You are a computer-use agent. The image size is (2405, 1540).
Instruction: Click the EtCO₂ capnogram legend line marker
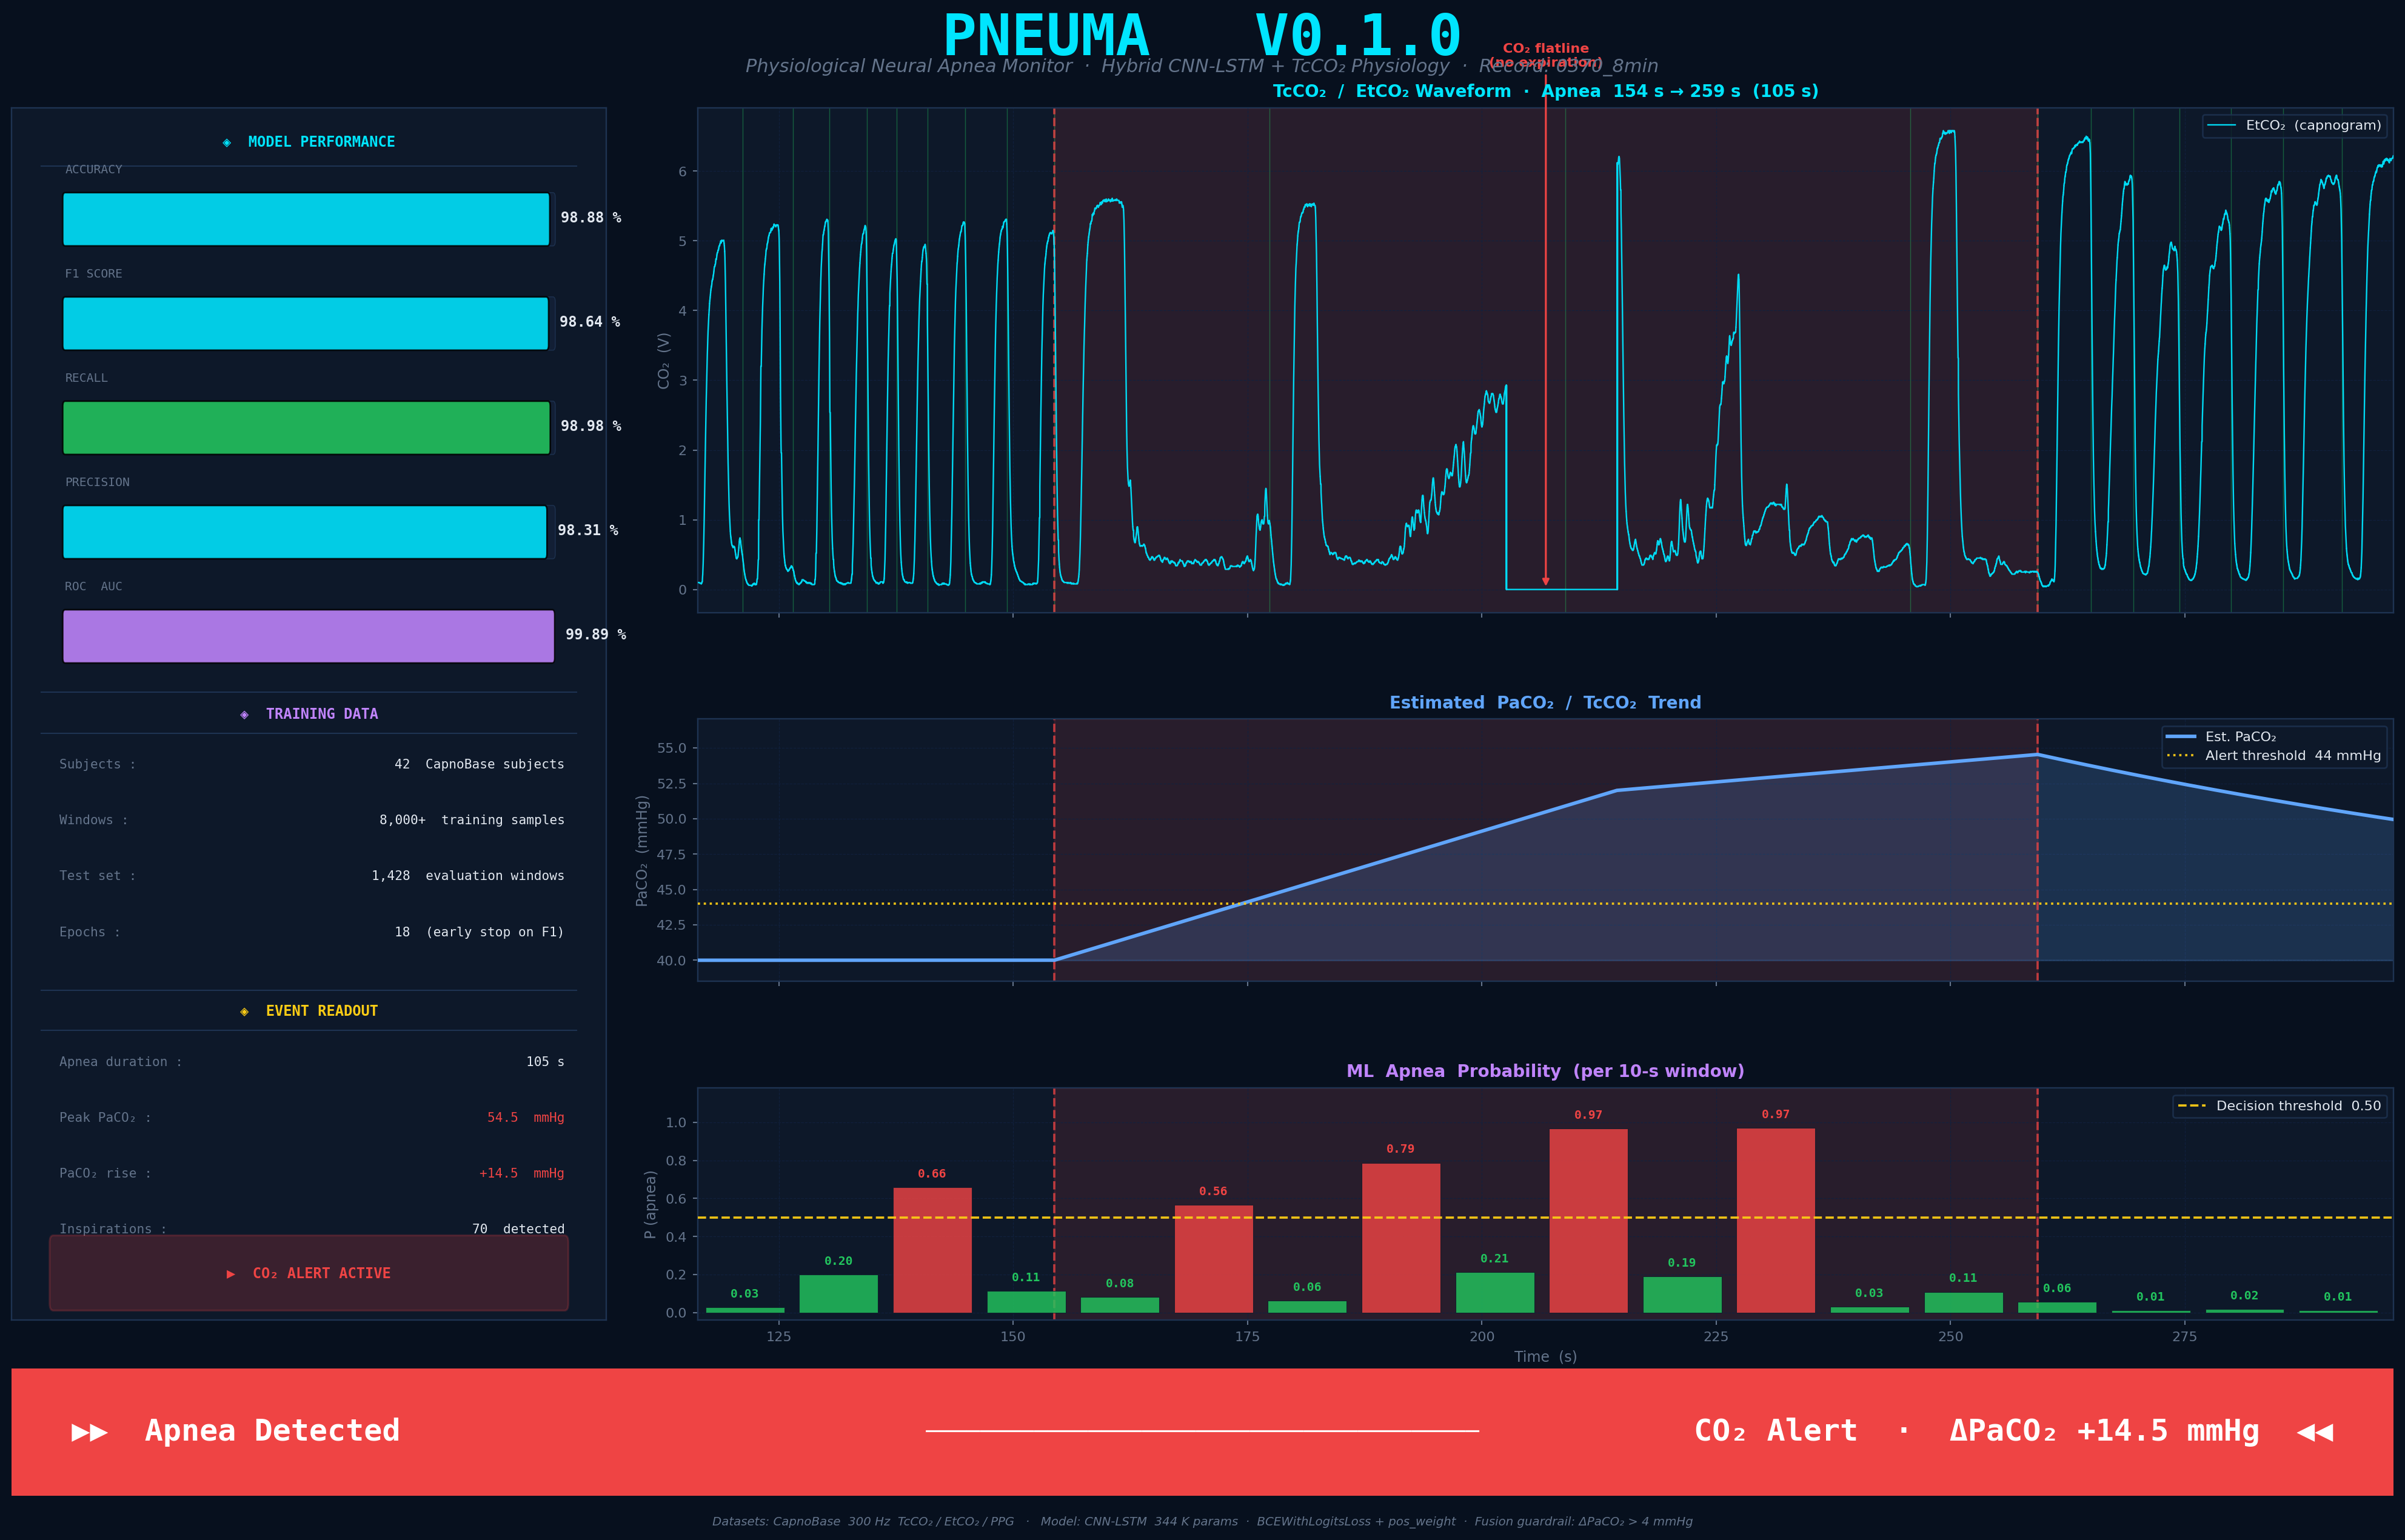click(x=2221, y=126)
